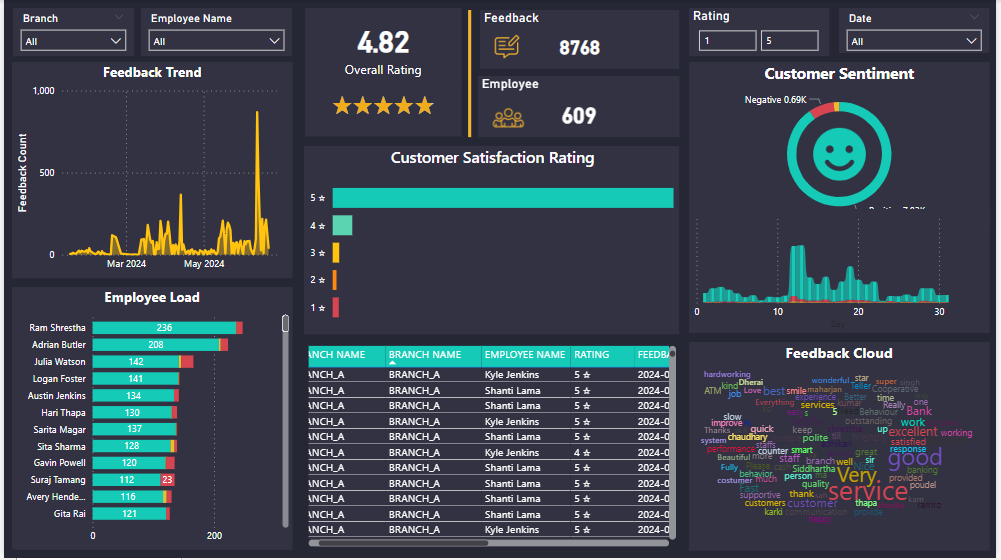Select the 5-star satisfaction rating bar
The image size is (1001, 560).
point(502,198)
